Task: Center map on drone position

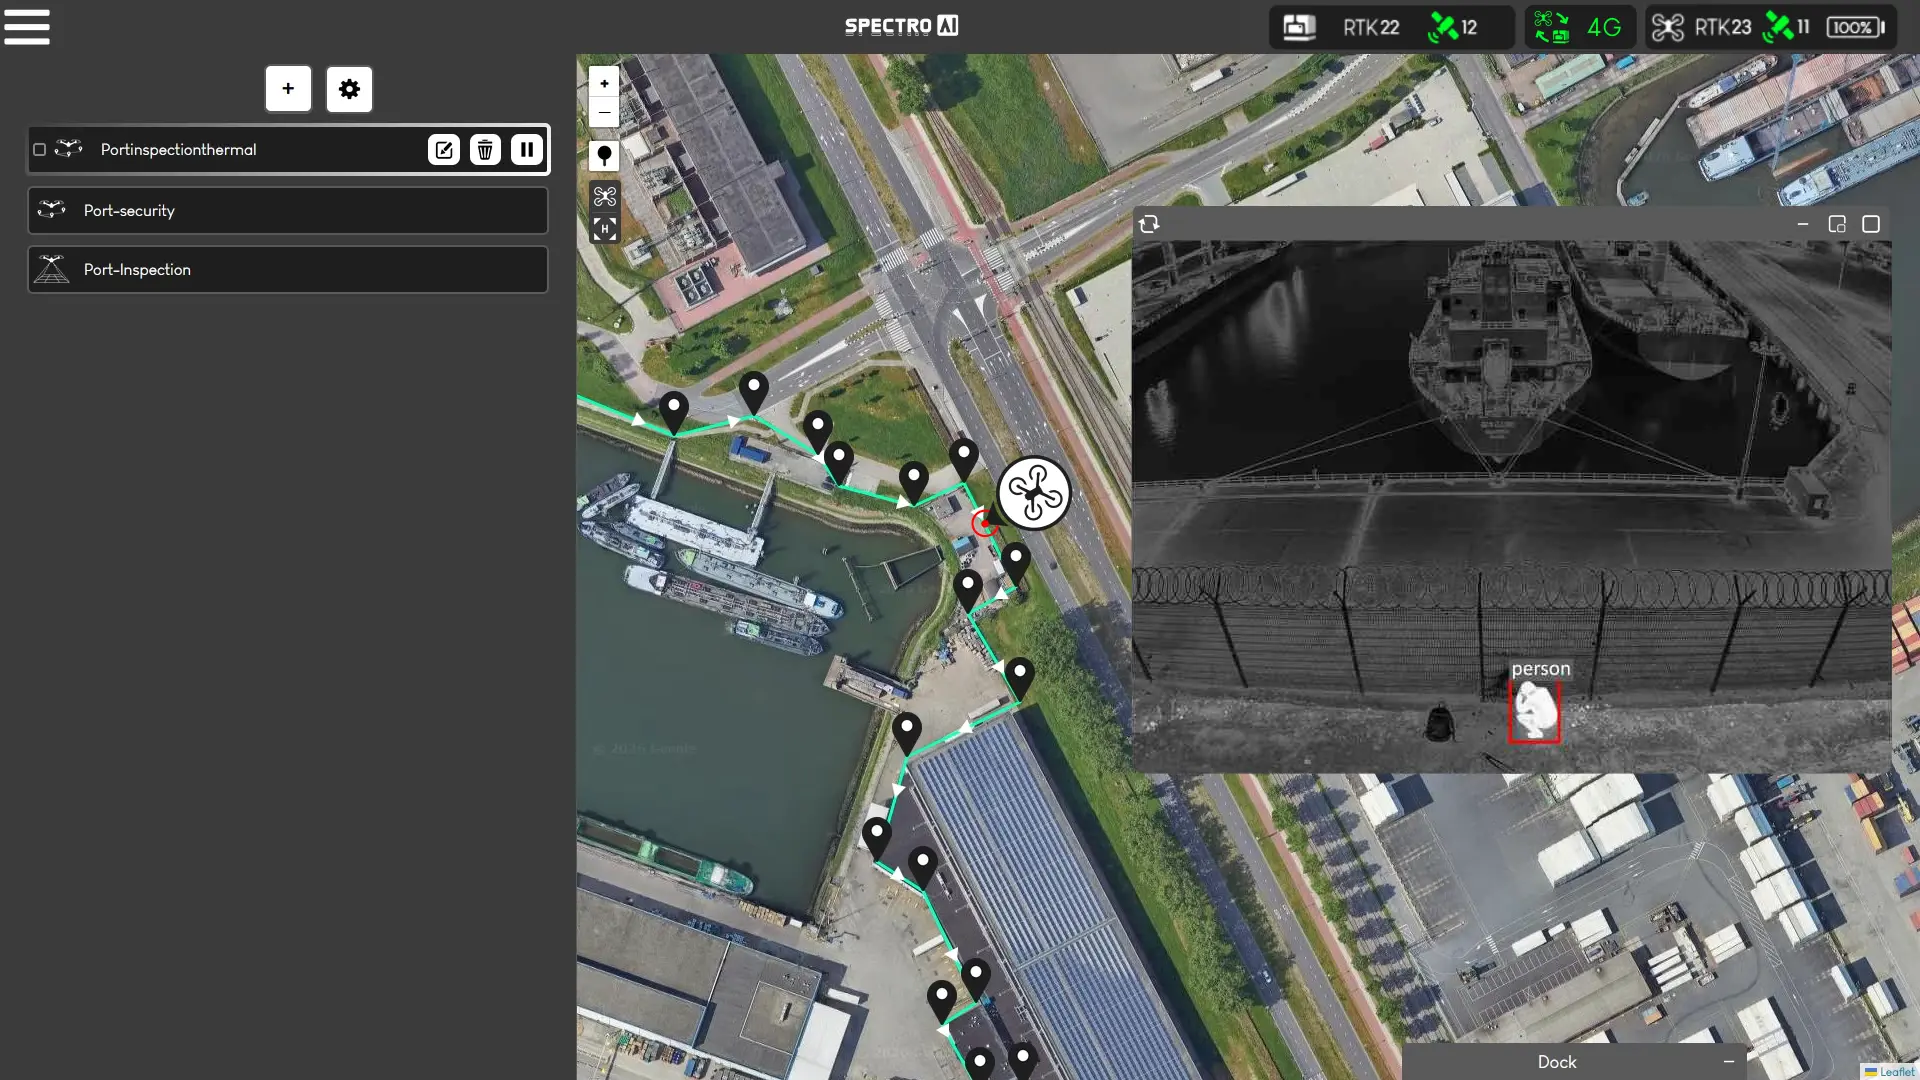Action: pyautogui.click(x=605, y=196)
